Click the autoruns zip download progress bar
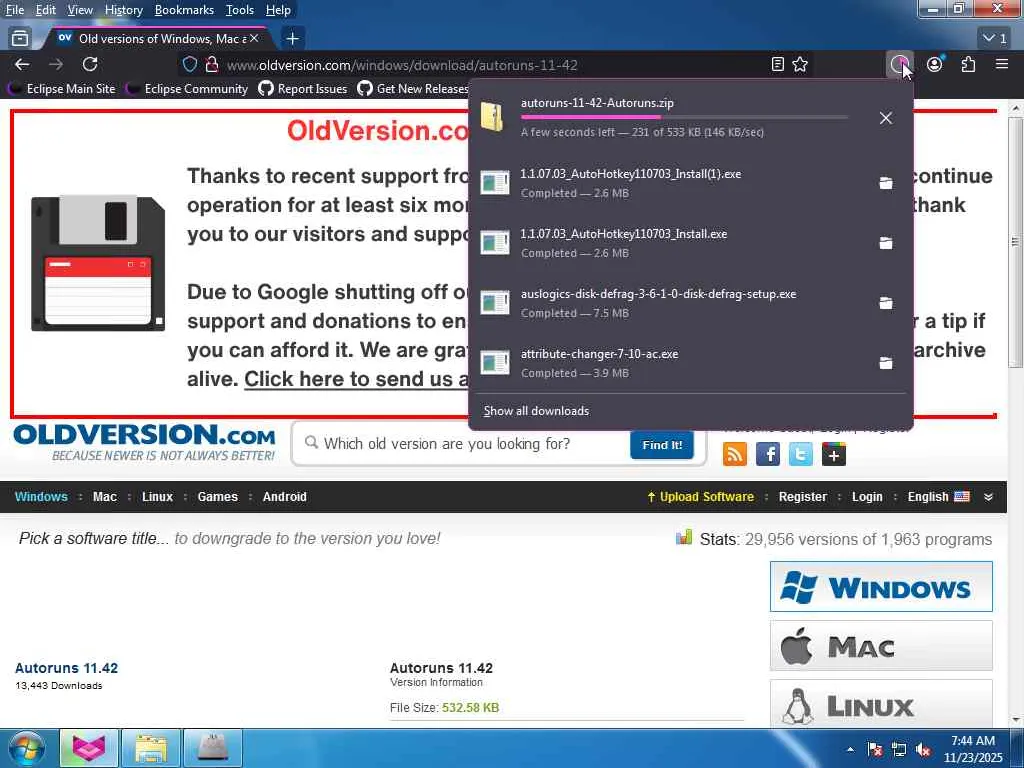1024x768 pixels. coord(684,117)
